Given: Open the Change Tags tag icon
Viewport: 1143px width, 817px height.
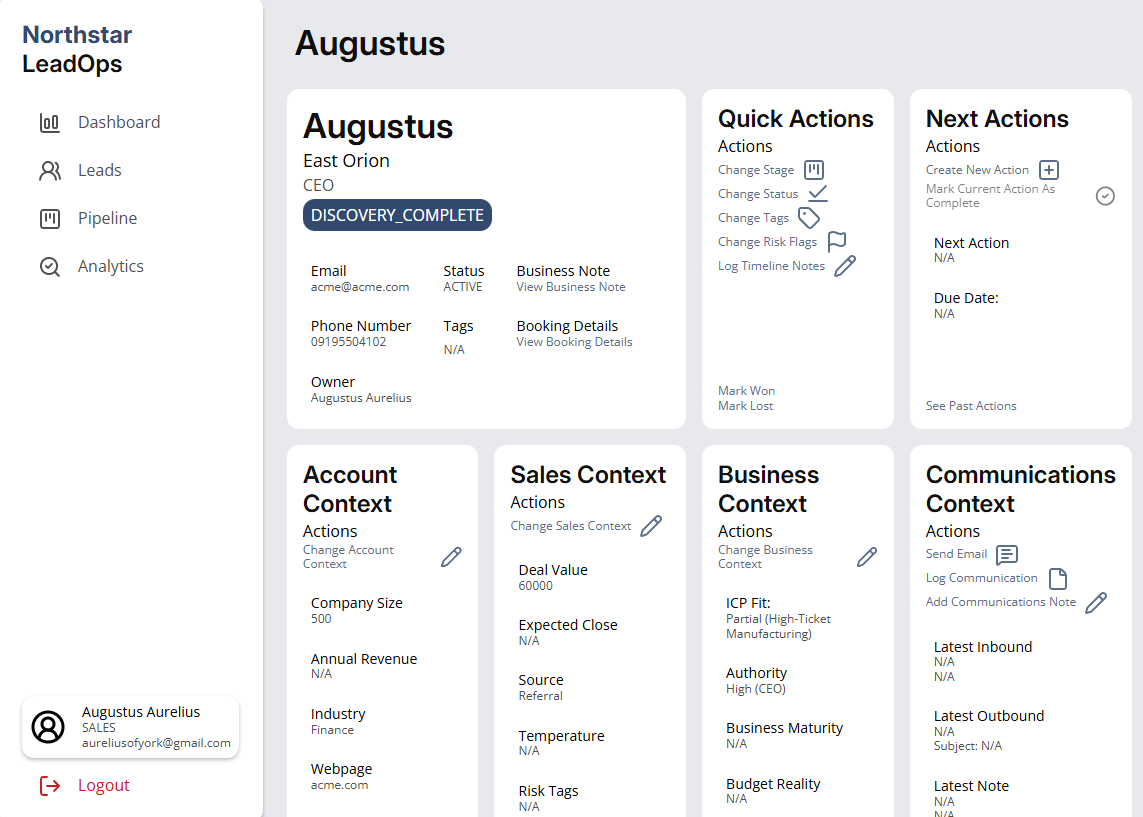Looking at the screenshot, I should [x=809, y=218].
